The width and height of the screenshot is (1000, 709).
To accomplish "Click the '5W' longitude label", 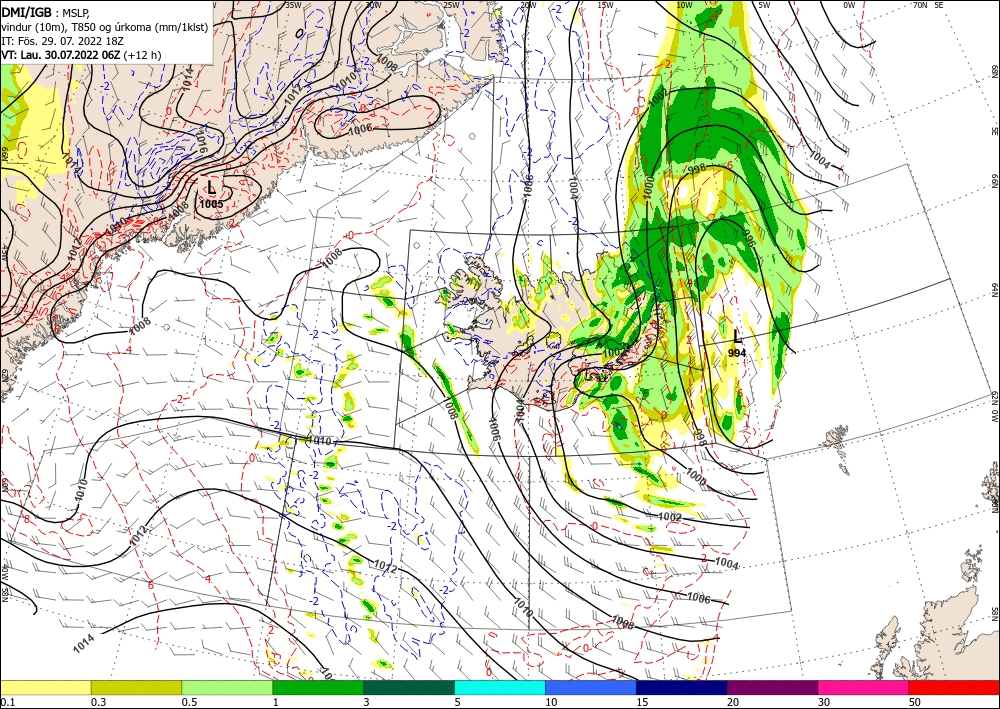I will 764,5.
